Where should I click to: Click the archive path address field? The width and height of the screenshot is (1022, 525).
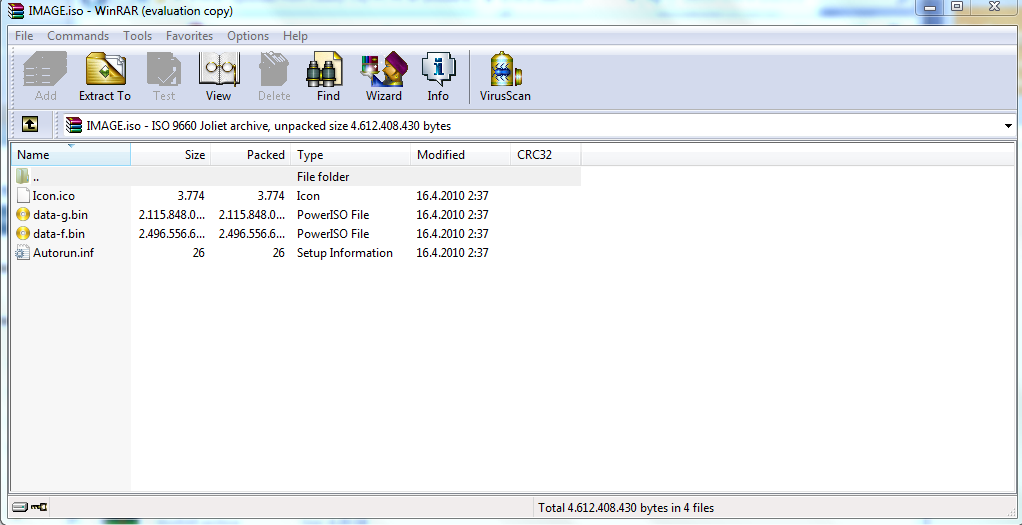[538, 125]
